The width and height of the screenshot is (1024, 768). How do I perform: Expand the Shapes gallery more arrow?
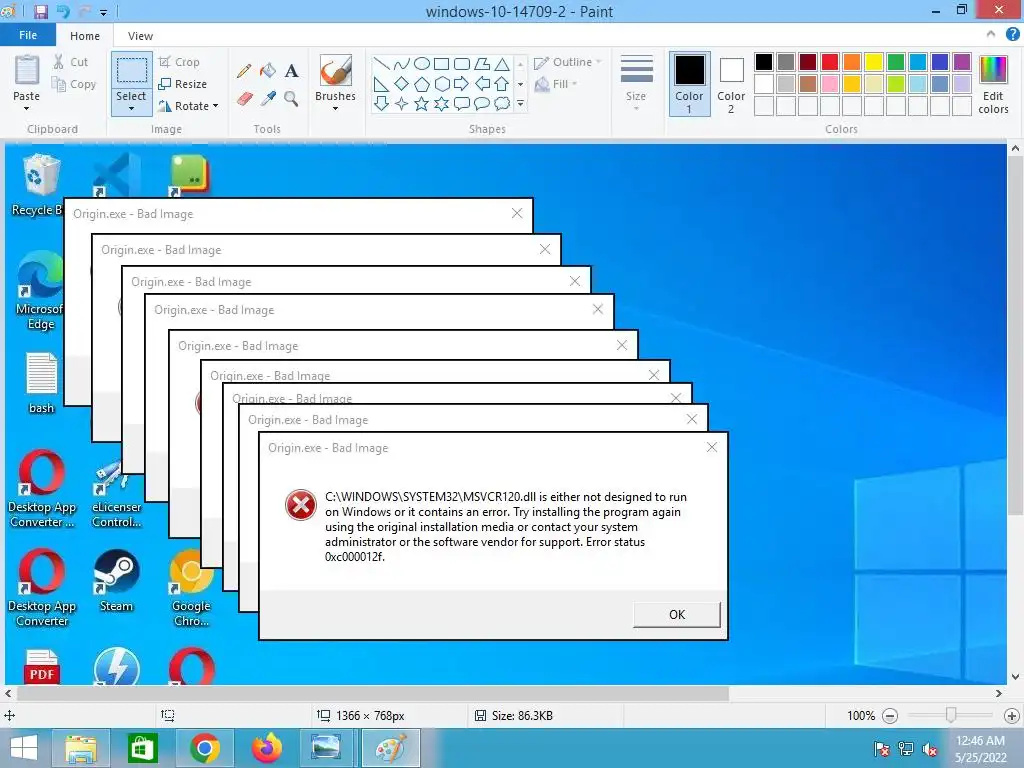[x=520, y=104]
